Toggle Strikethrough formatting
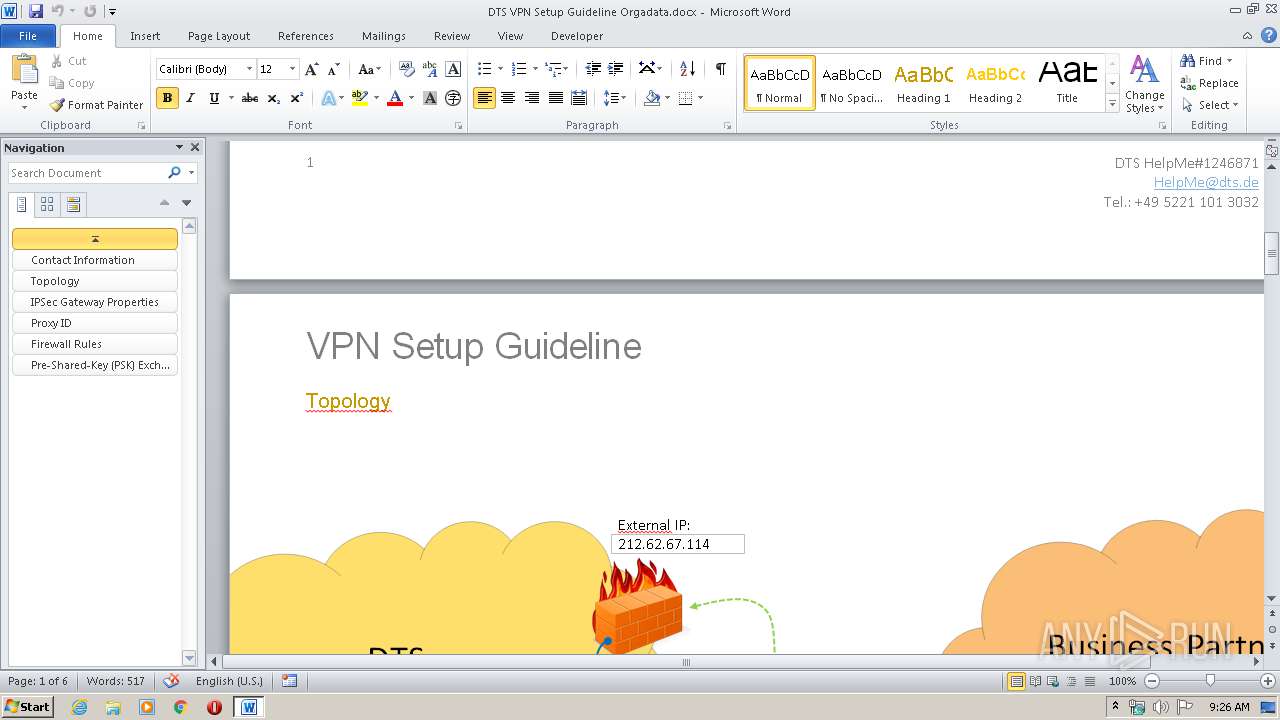The height and width of the screenshot is (720, 1280). 250,98
